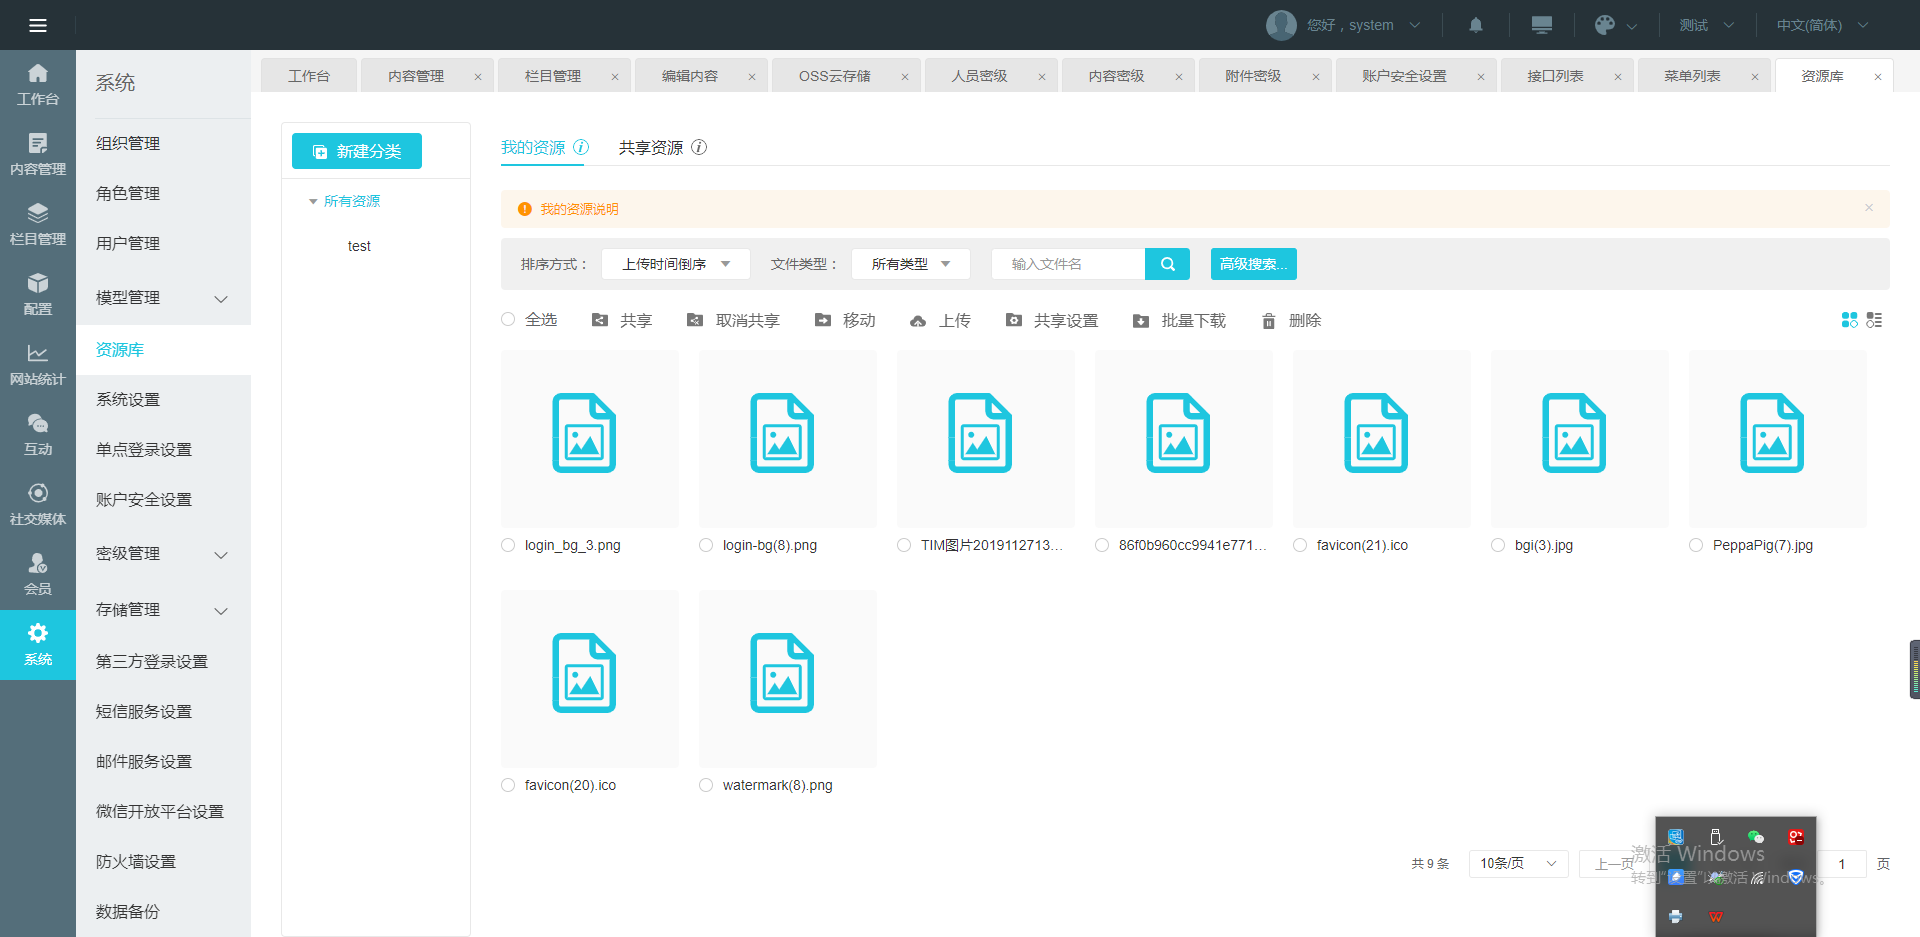Image resolution: width=1920 pixels, height=937 pixels.
Task: Click the search magnifier button
Action: click(x=1167, y=264)
